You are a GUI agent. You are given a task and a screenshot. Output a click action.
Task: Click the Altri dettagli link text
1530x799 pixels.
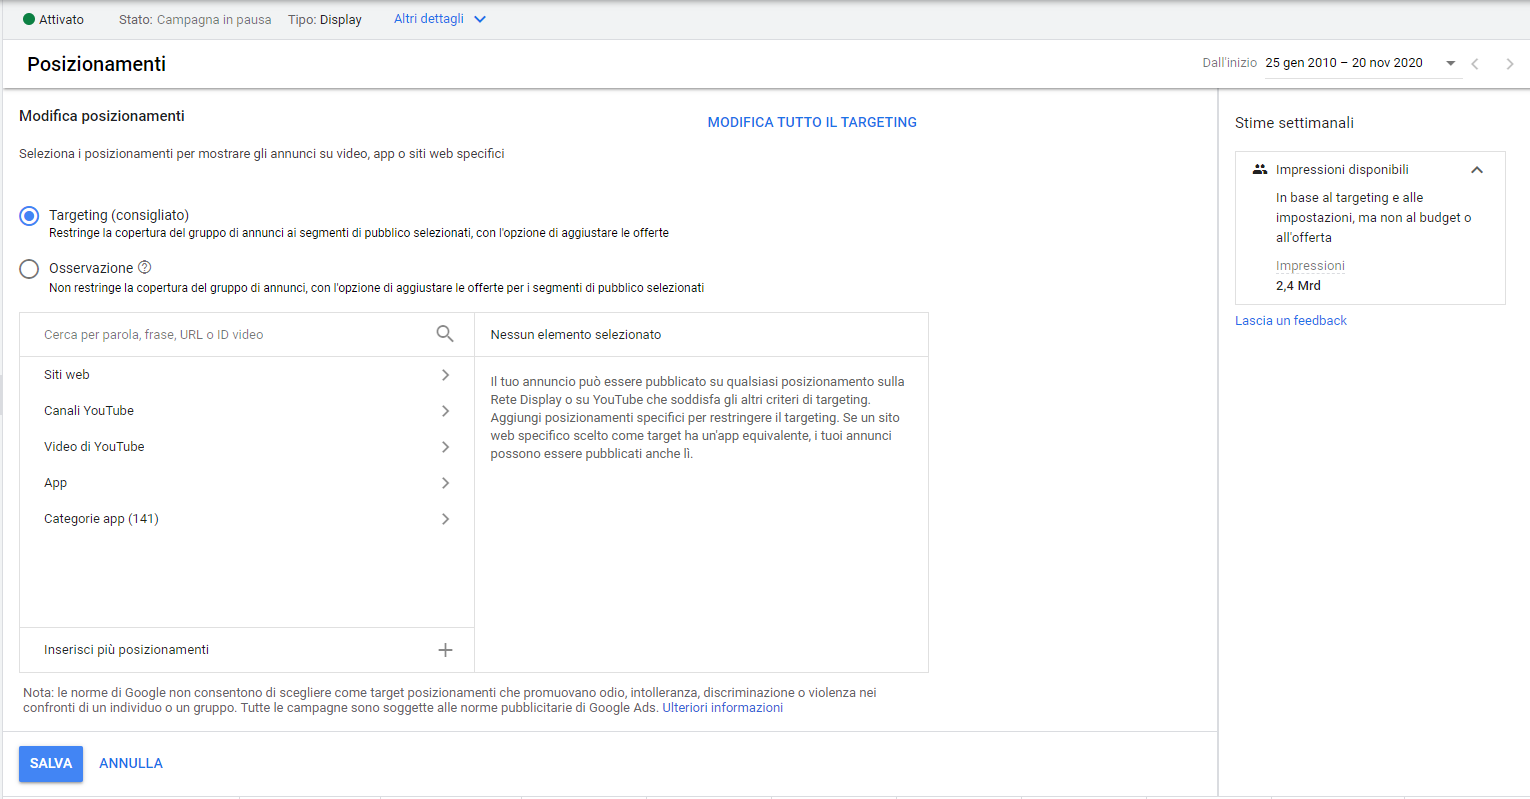429,19
